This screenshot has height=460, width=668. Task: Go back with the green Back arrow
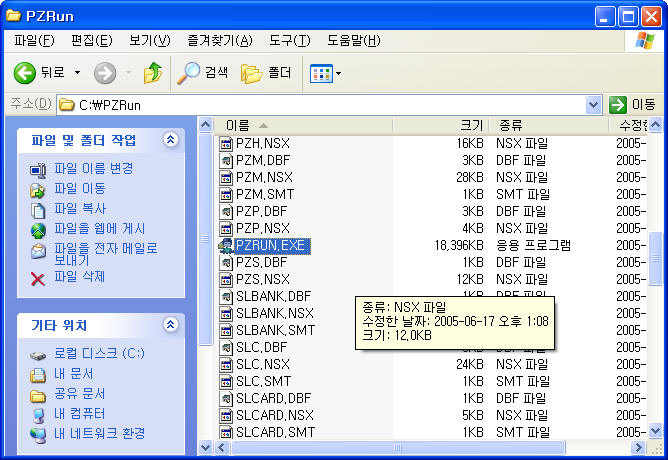[x=25, y=73]
